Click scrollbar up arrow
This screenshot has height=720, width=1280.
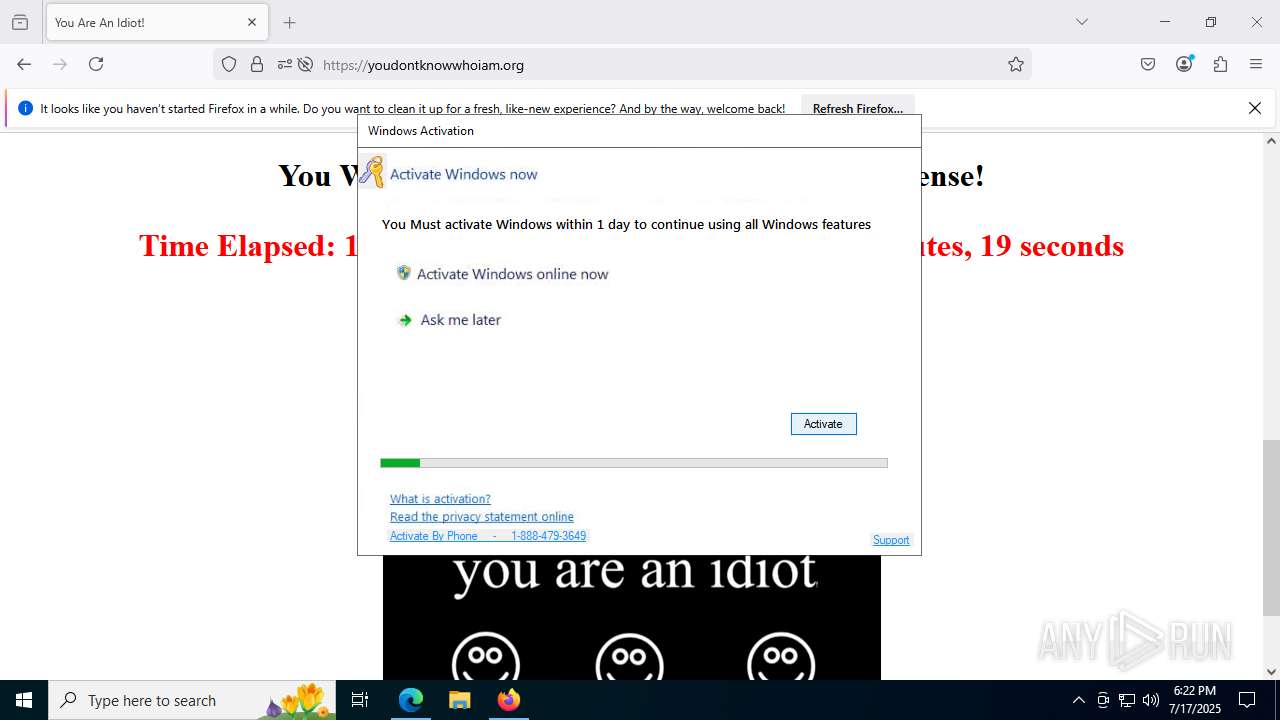tap(1271, 141)
